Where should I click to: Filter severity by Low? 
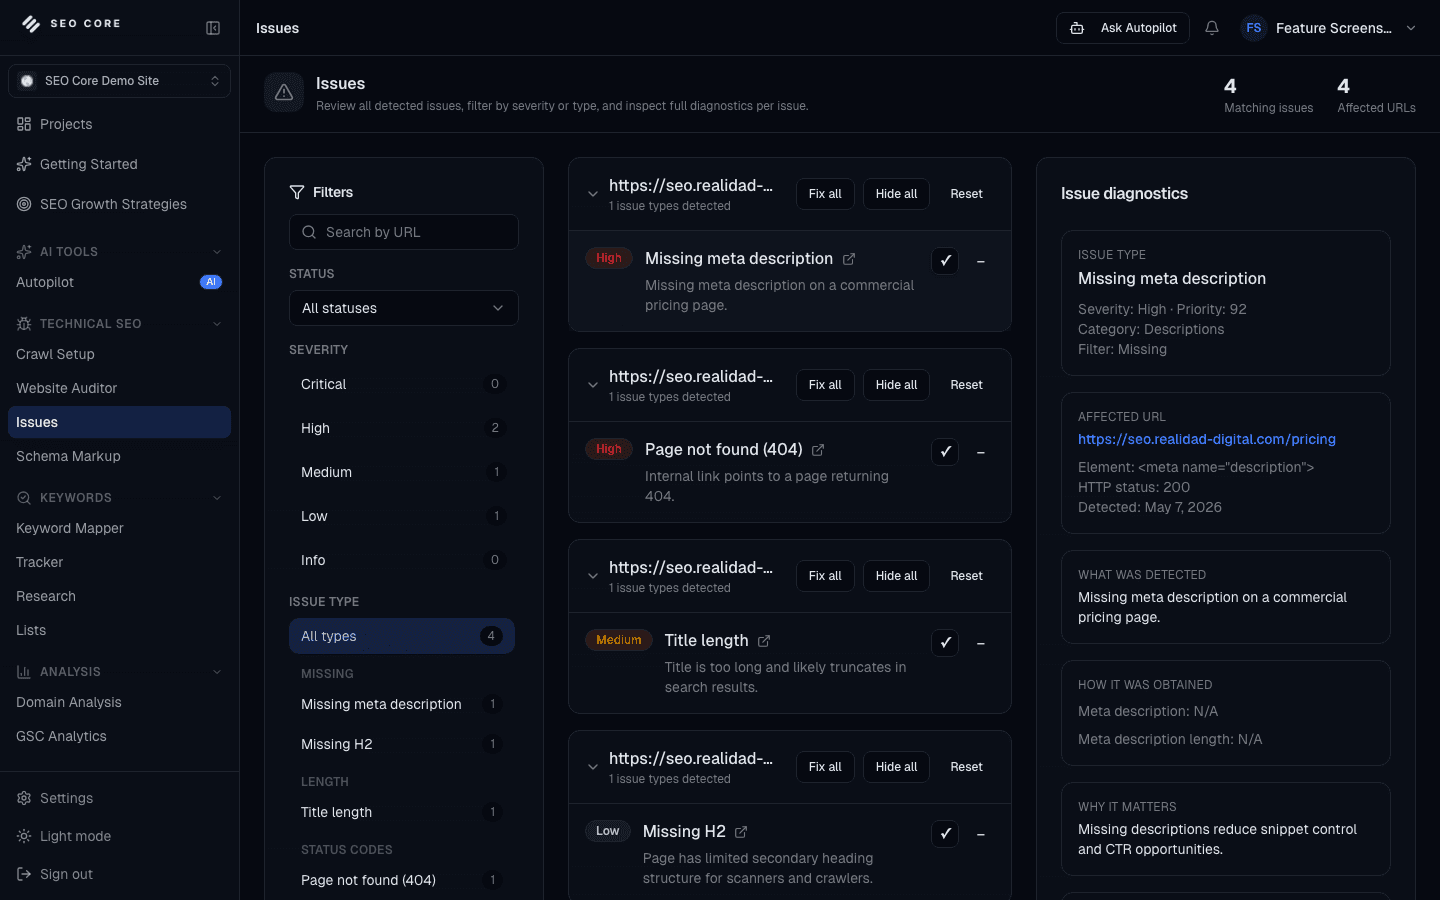pyautogui.click(x=402, y=516)
